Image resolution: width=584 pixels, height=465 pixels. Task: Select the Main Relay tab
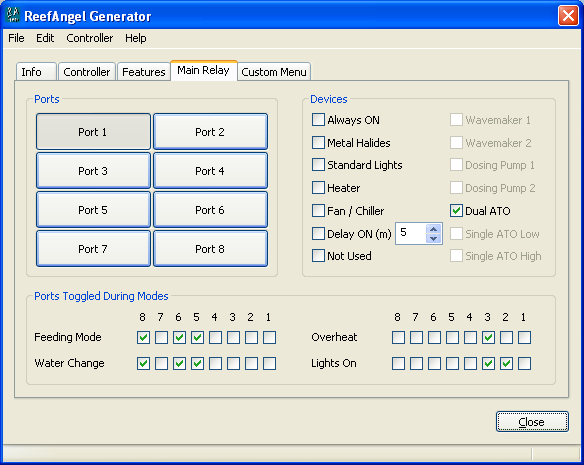(203, 70)
